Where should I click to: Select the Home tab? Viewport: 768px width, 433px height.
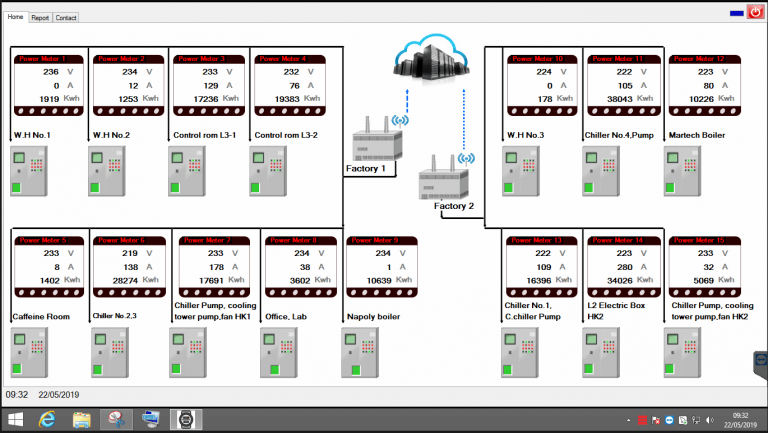[x=16, y=18]
